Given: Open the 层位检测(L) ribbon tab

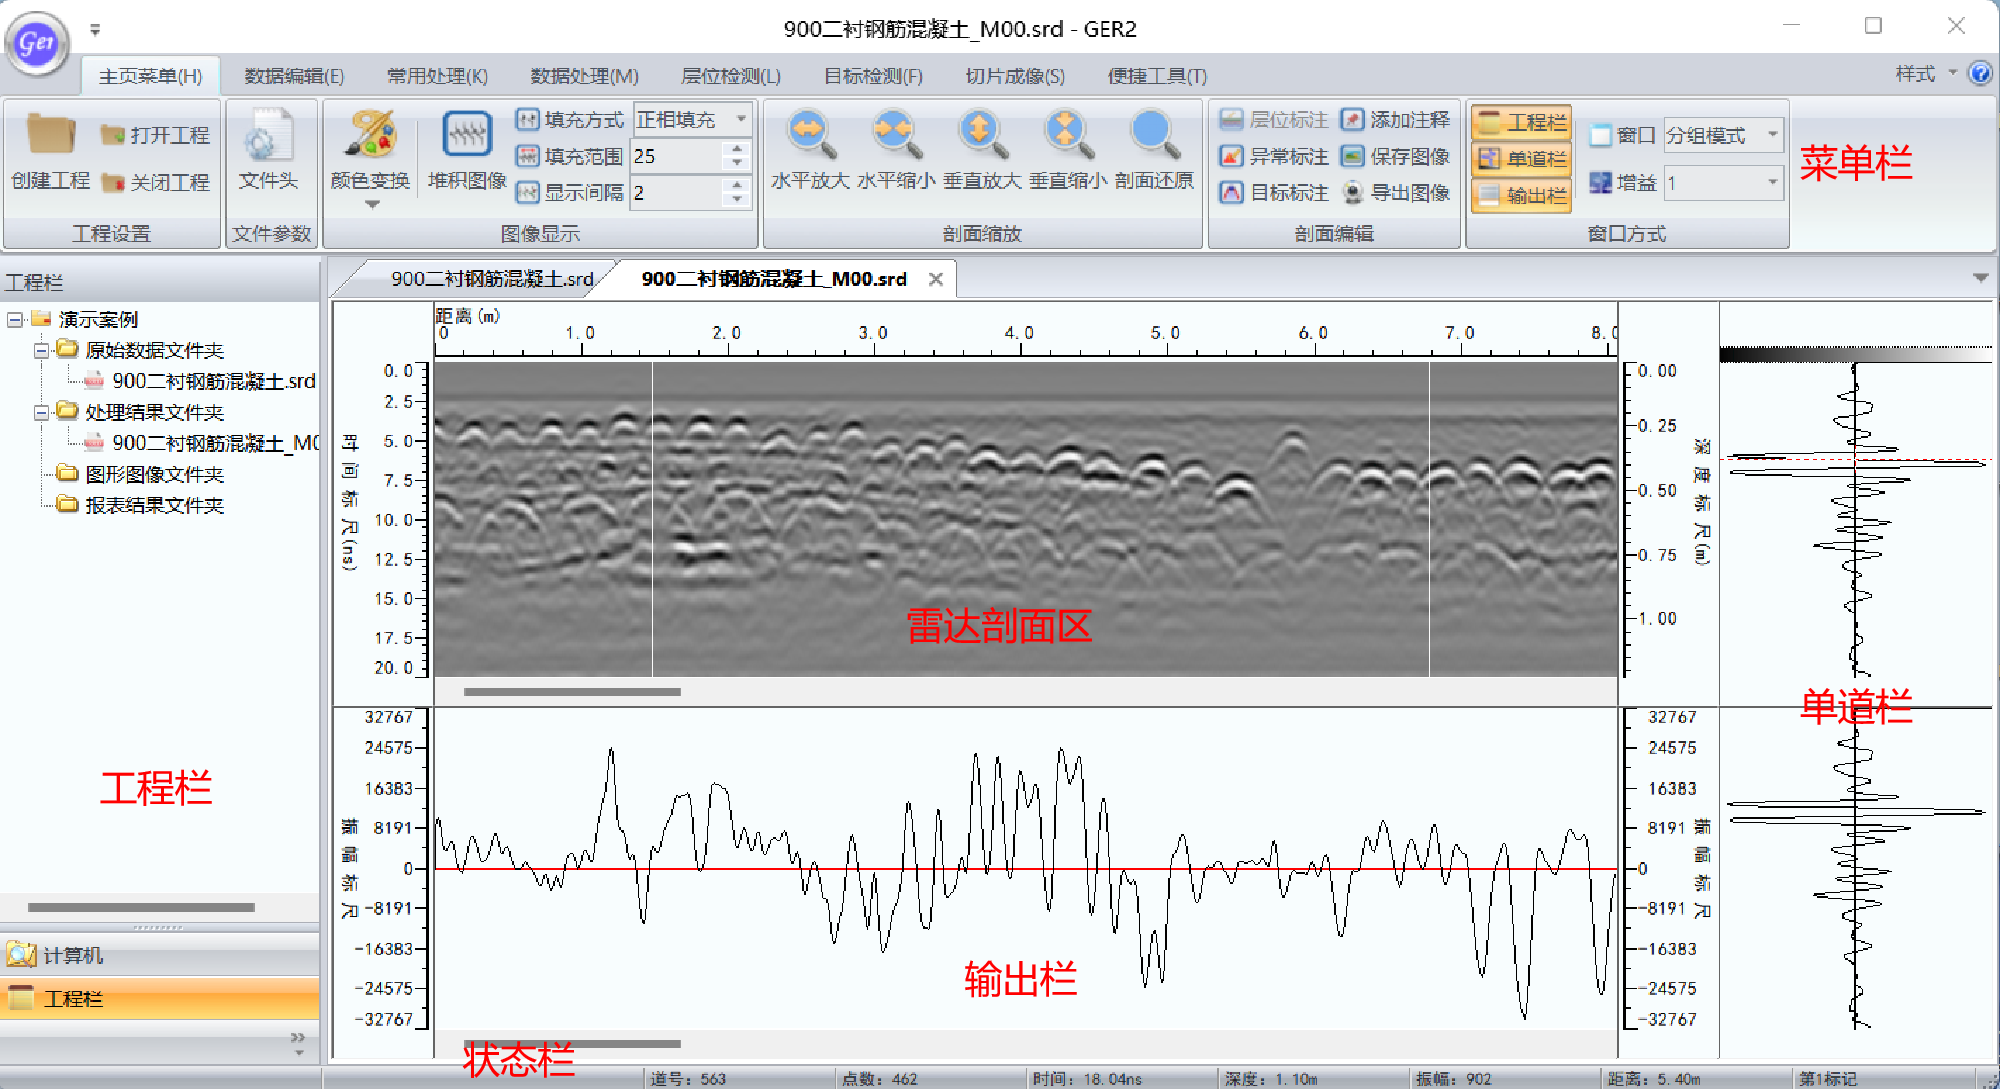Looking at the screenshot, I should pos(731,76).
